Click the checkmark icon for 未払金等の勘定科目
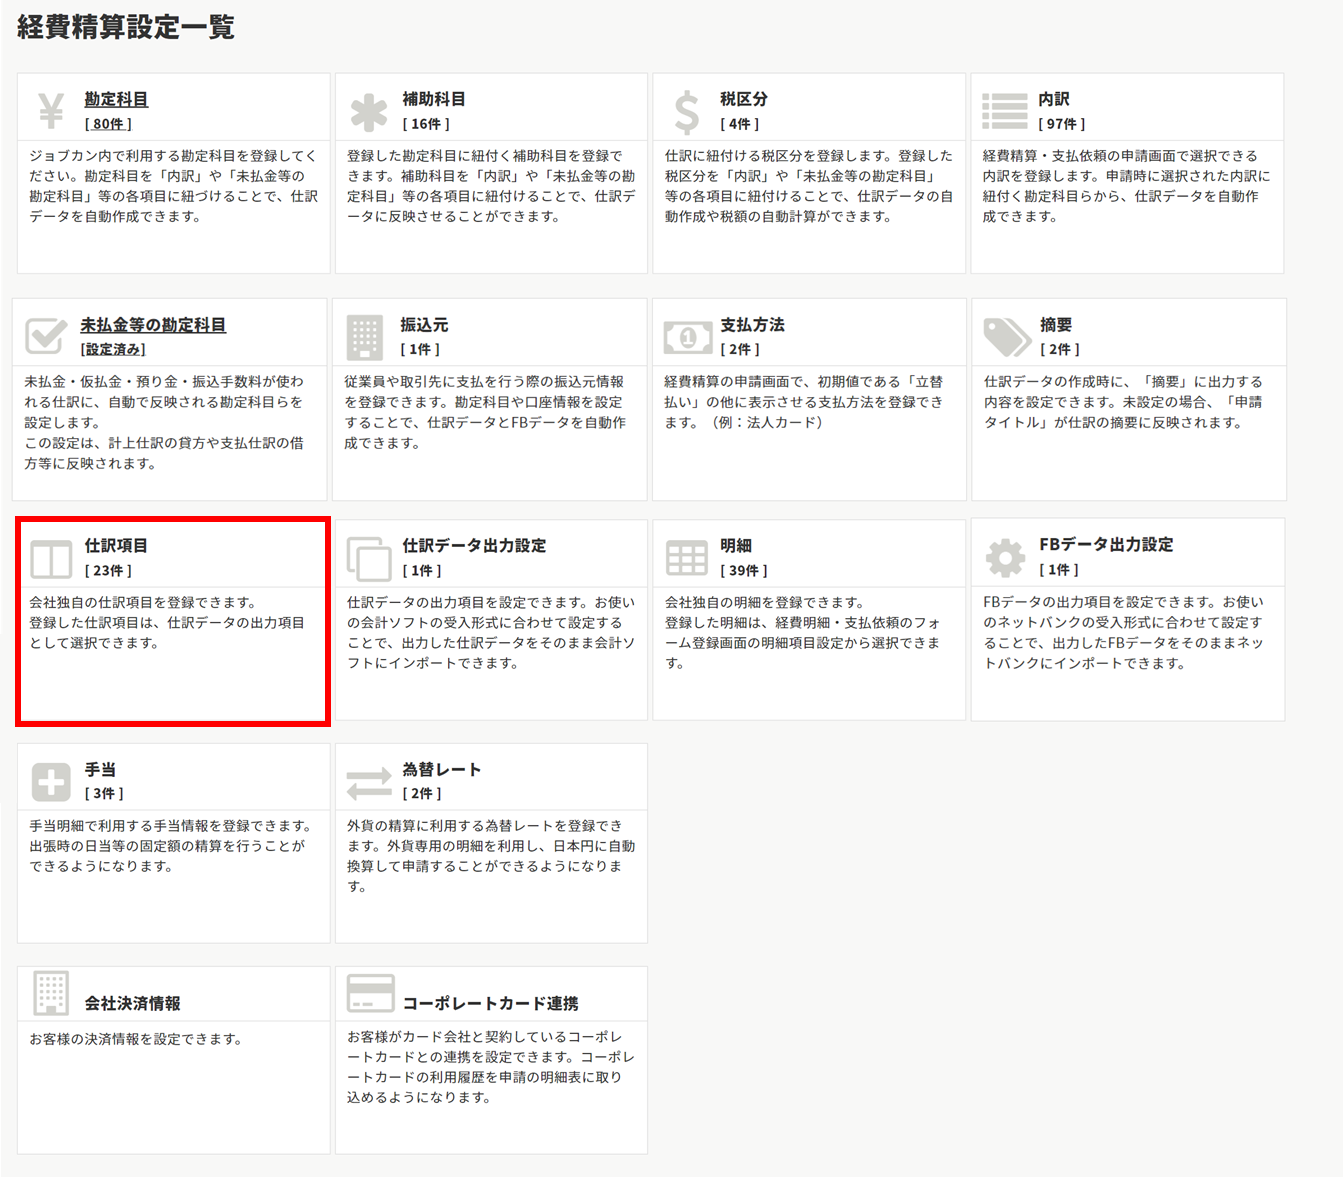Viewport: 1343px width, 1177px height. (x=46, y=336)
